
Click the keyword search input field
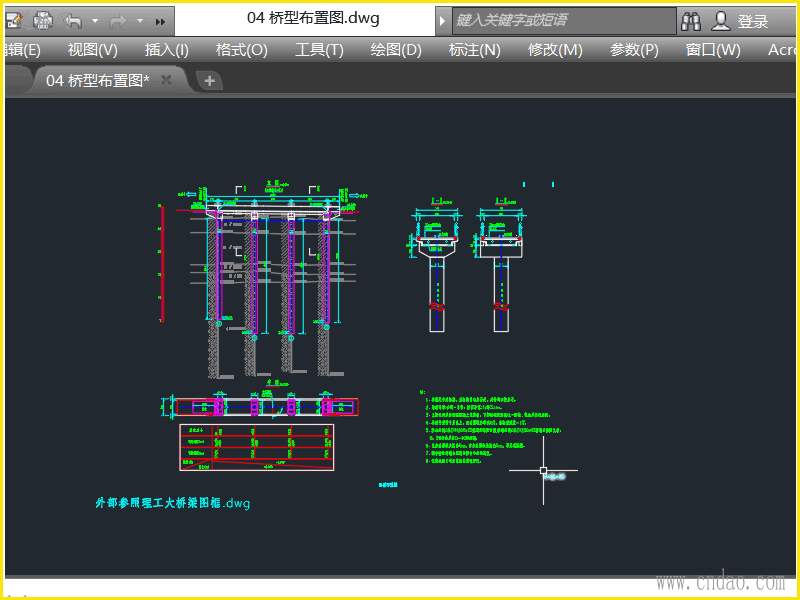tap(560, 20)
